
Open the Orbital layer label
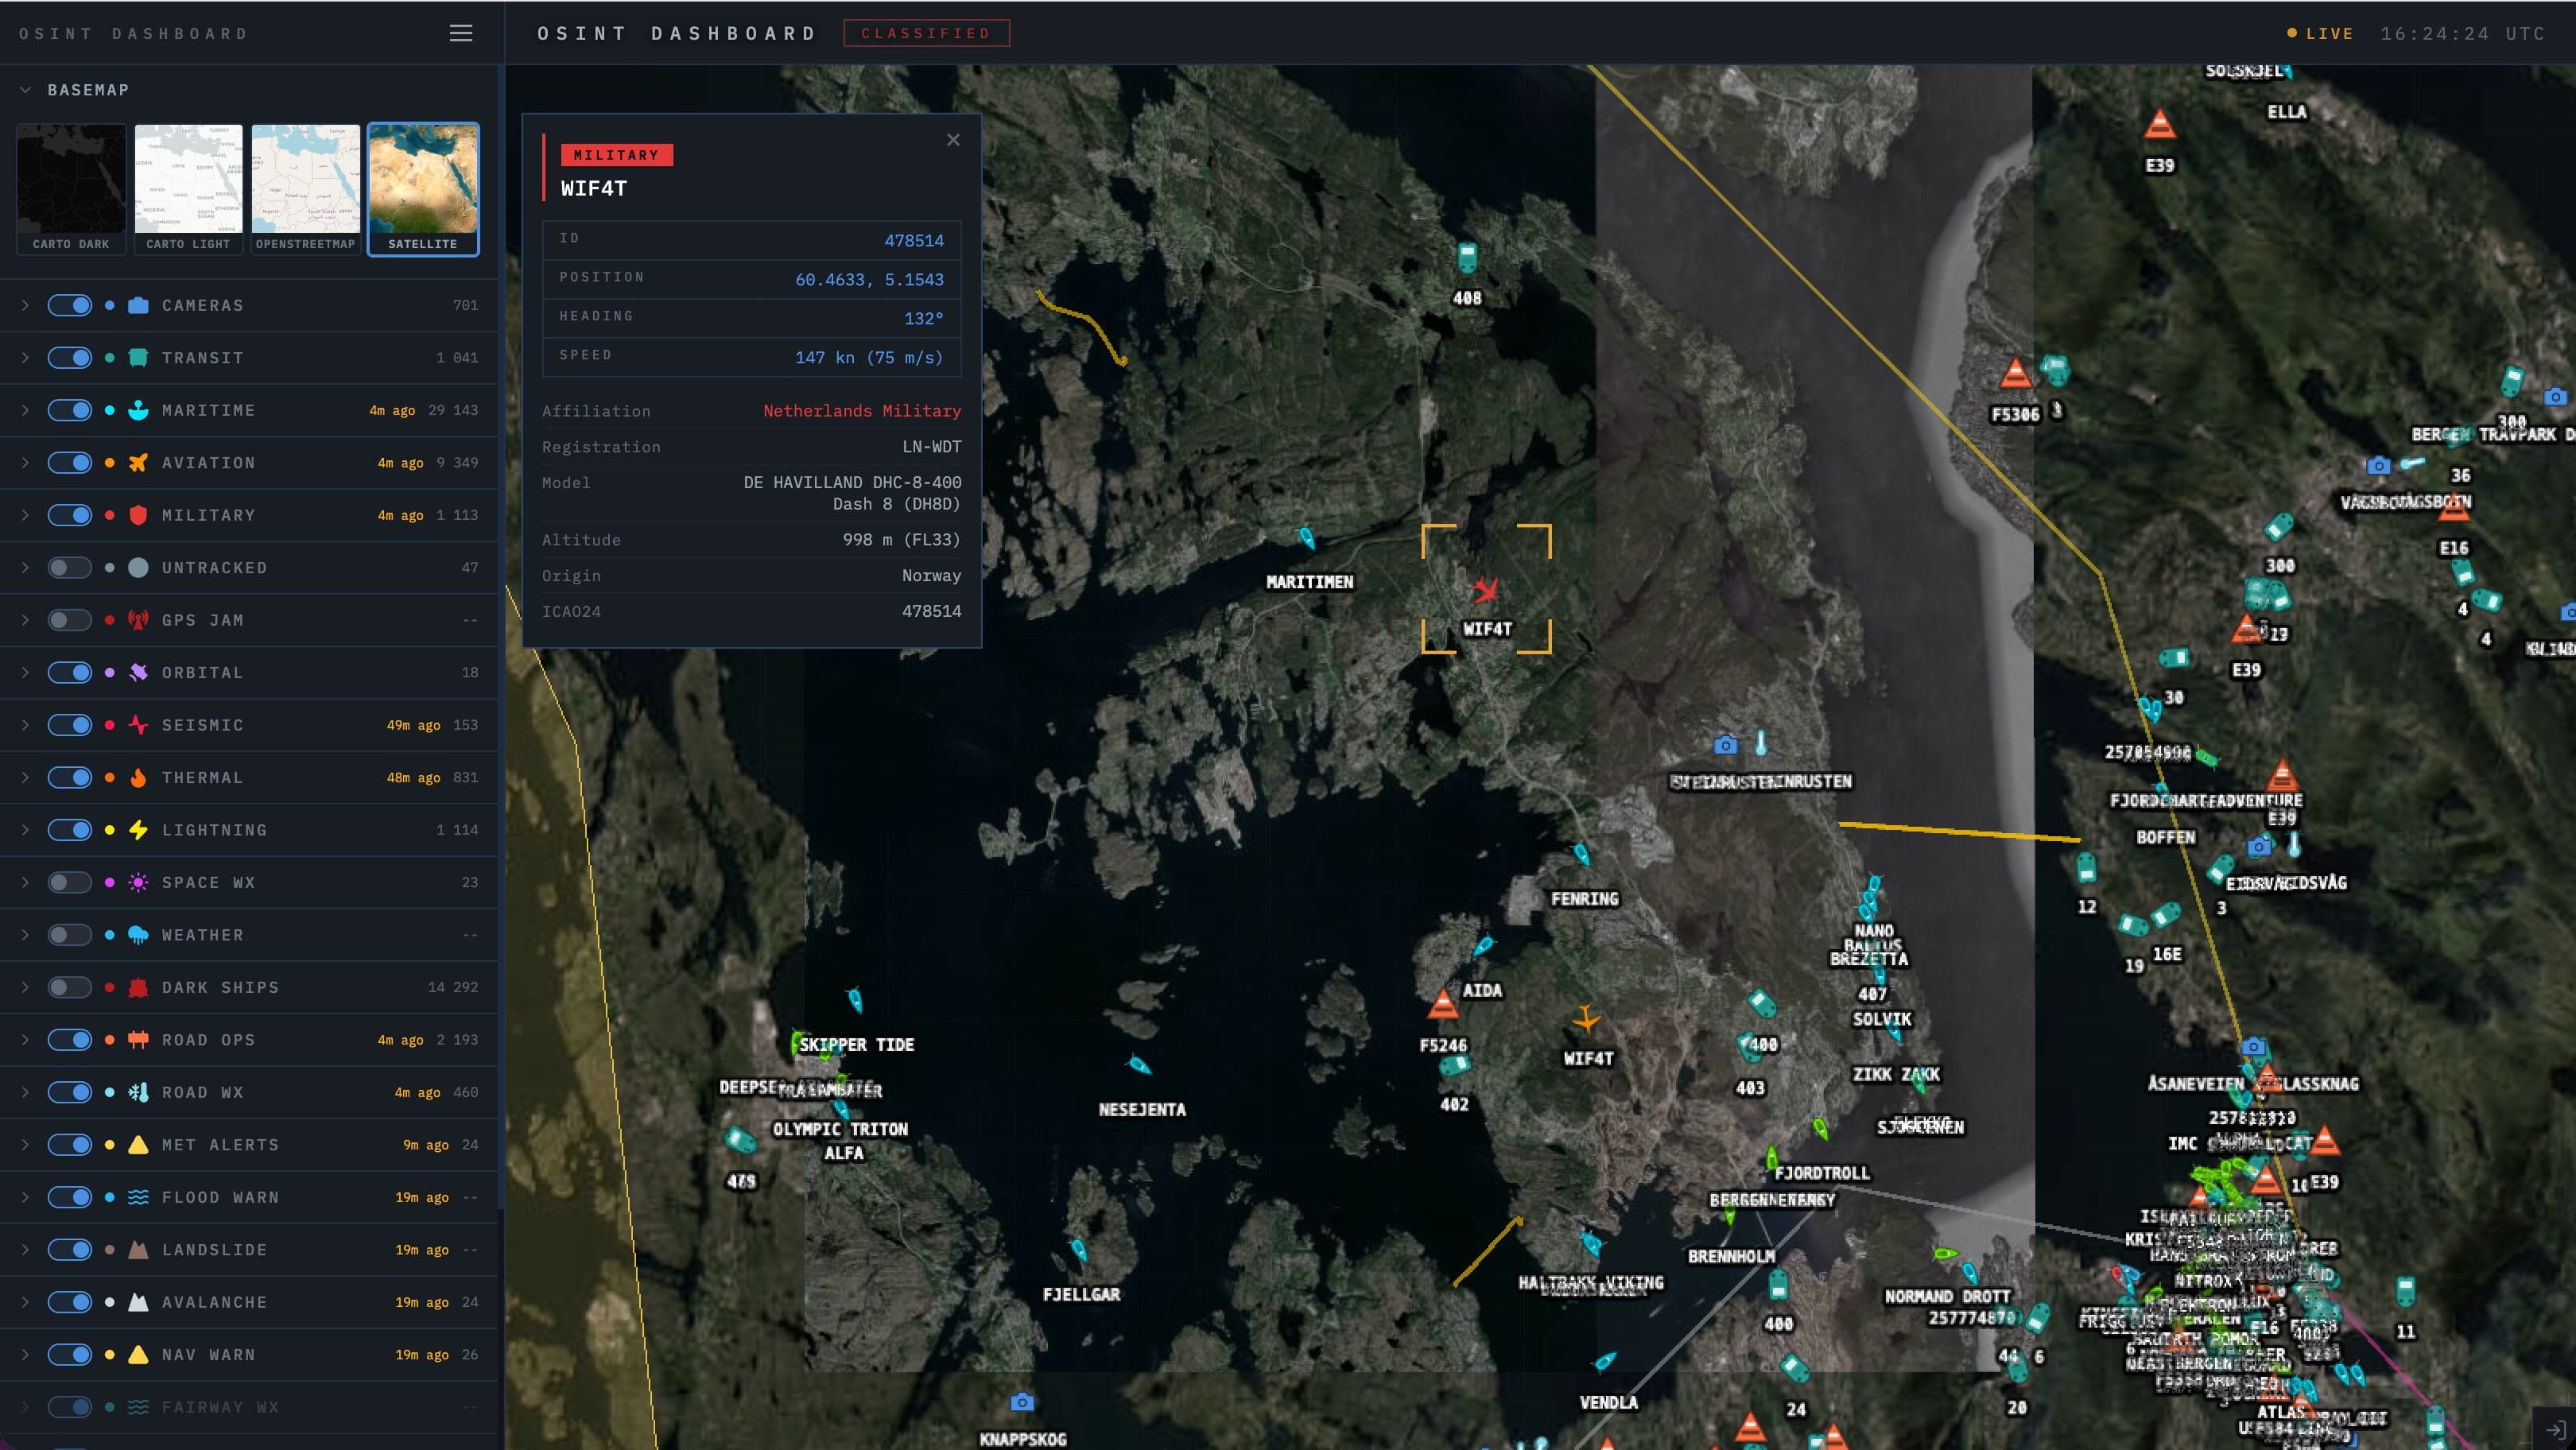click(203, 672)
